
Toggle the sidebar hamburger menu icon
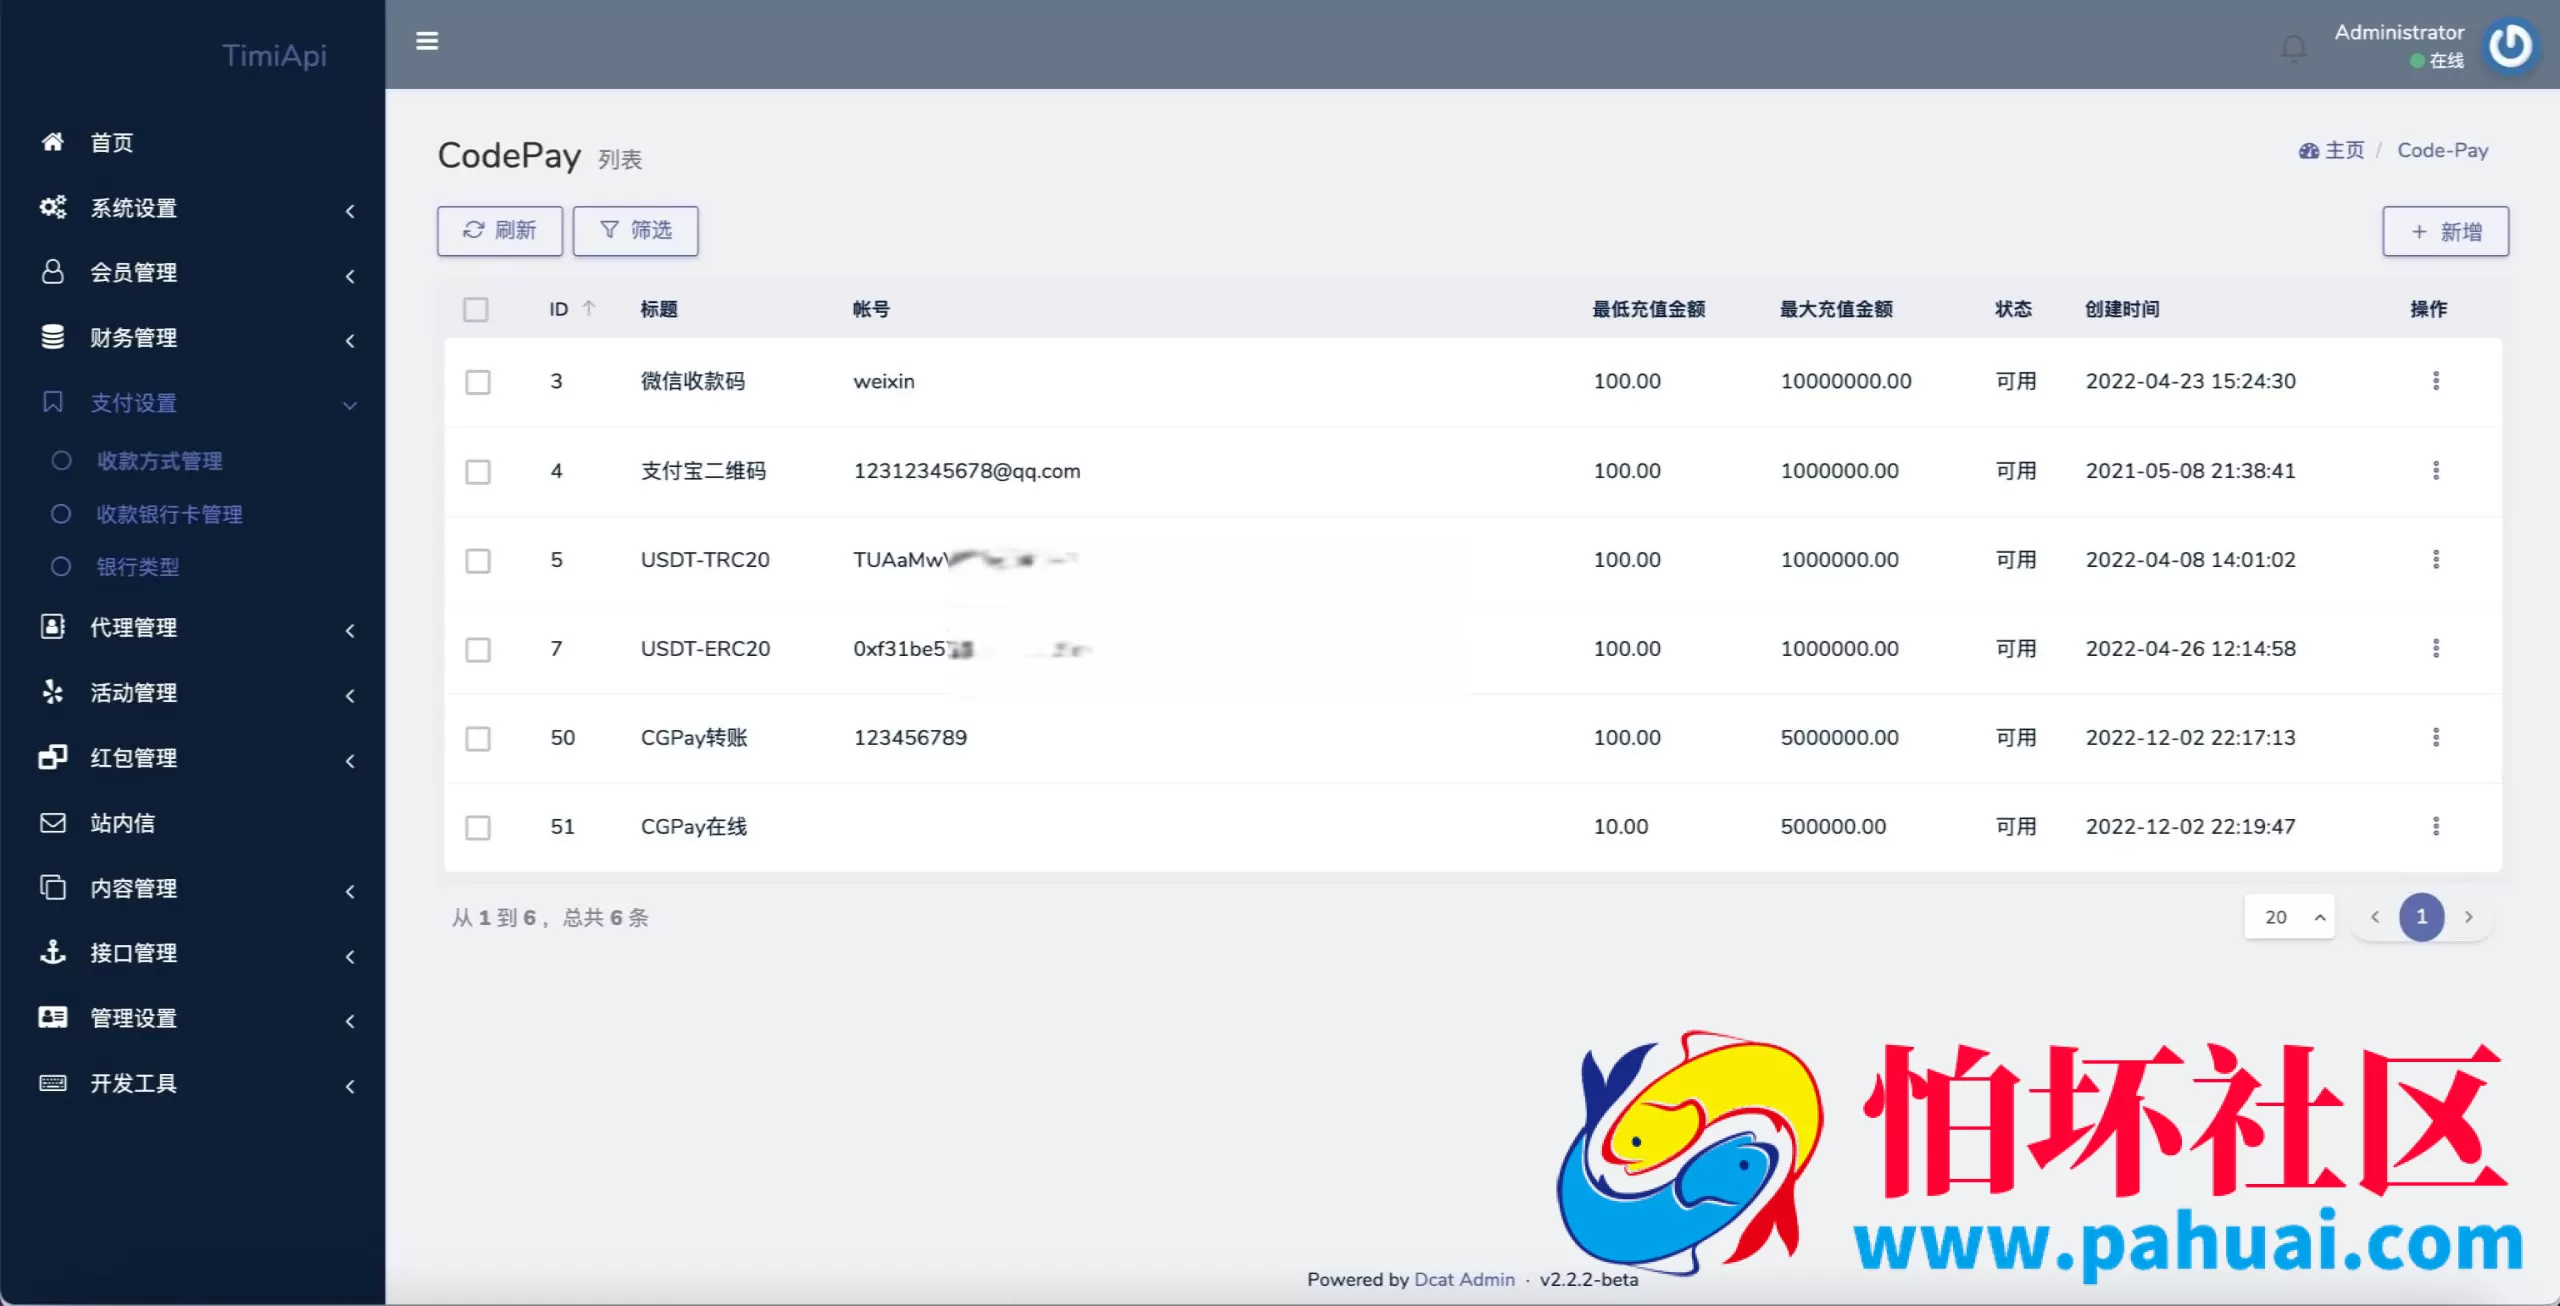pyautogui.click(x=427, y=41)
